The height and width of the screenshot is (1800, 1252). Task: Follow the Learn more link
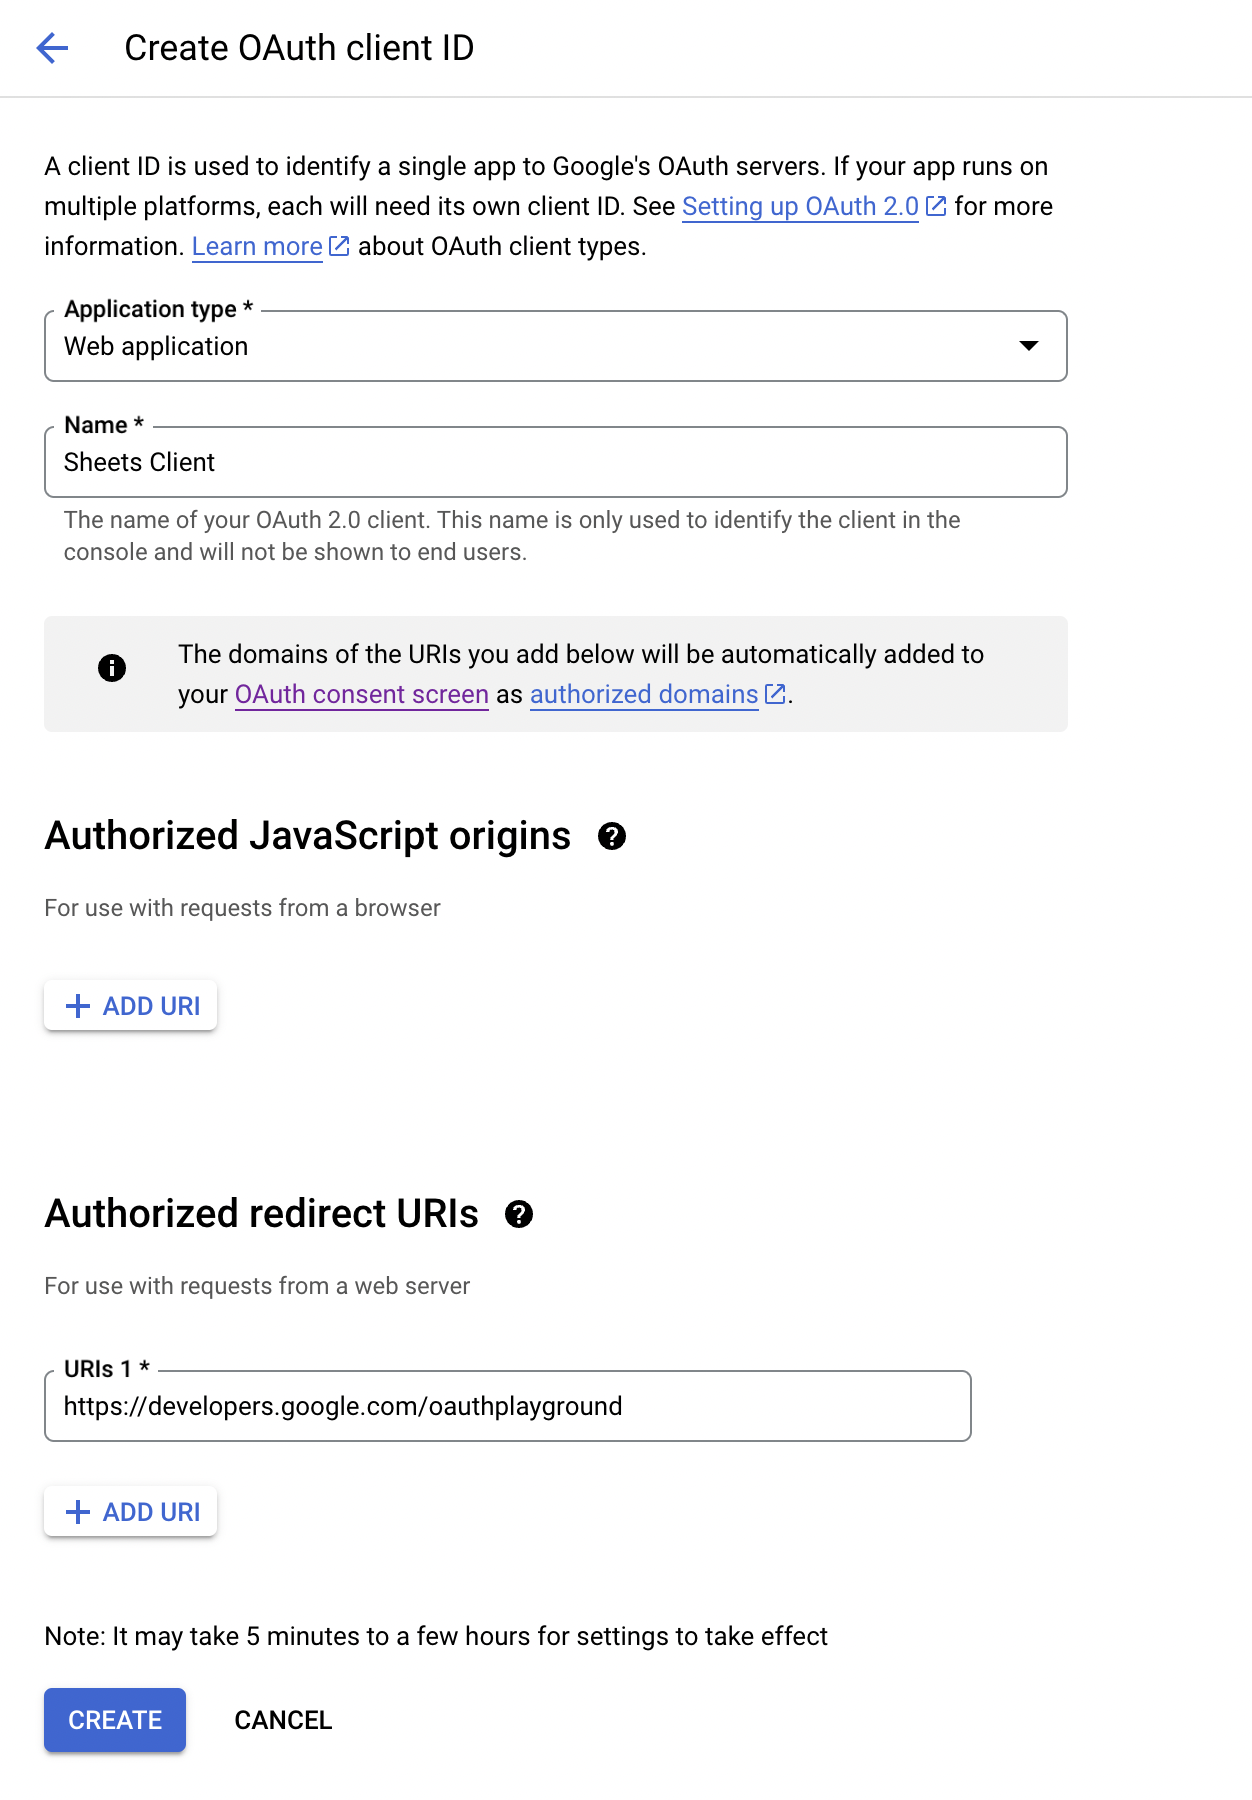[x=256, y=245]
